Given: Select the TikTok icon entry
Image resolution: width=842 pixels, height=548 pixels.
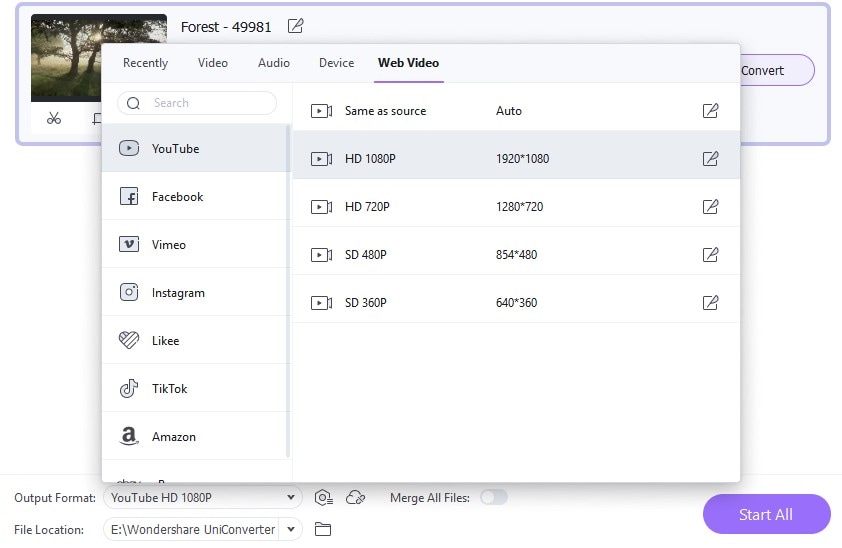Looking at the screenshot, I should coord(129,388).
